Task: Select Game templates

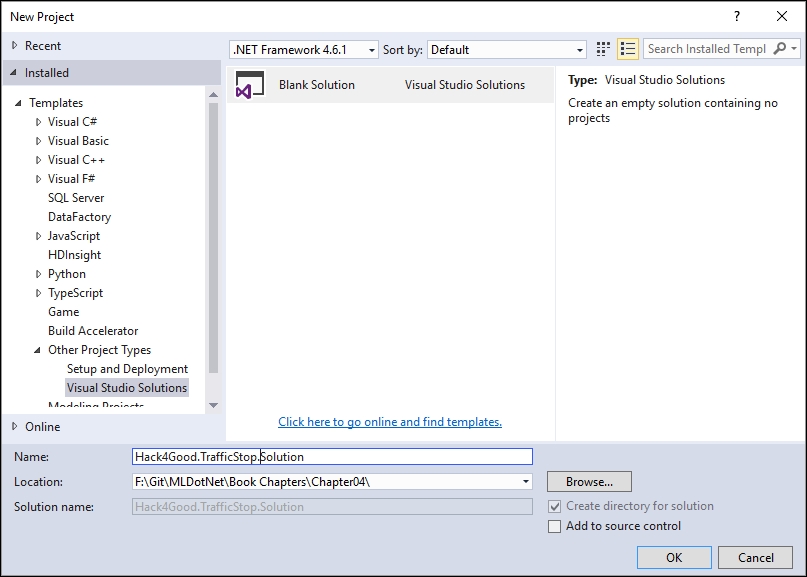Action: click(63, 312)
